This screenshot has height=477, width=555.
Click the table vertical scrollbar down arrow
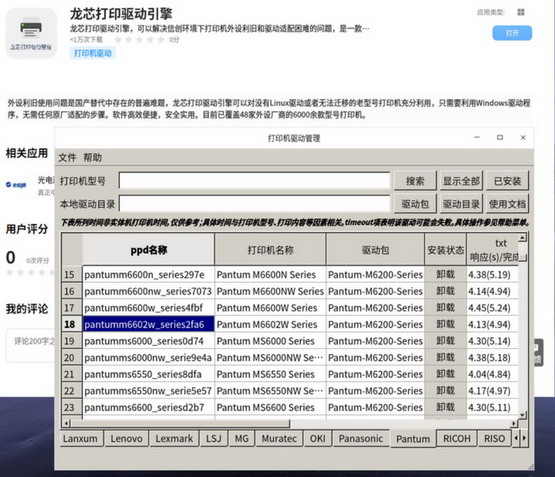[x=523, y=415]
